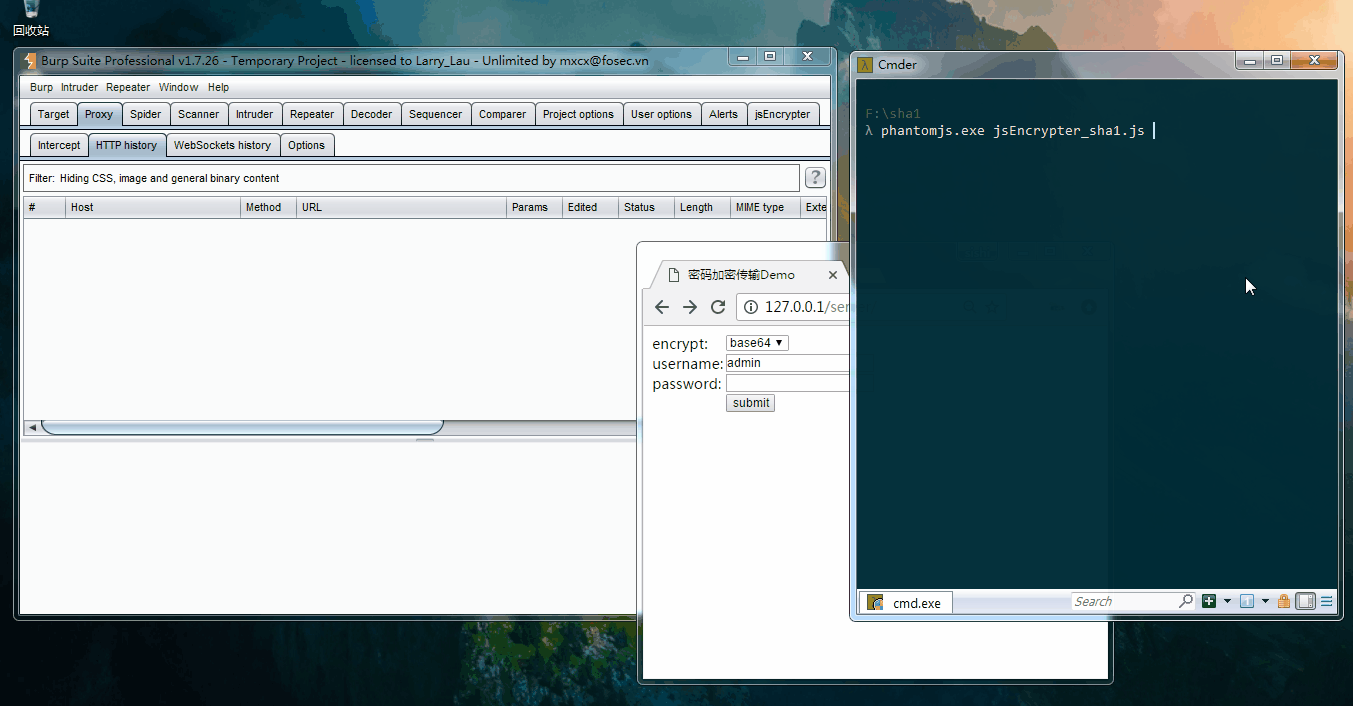The width and height of the screenshot is (1353, 706).
Task: Reload the browser page
Action: tap(718, 307)
